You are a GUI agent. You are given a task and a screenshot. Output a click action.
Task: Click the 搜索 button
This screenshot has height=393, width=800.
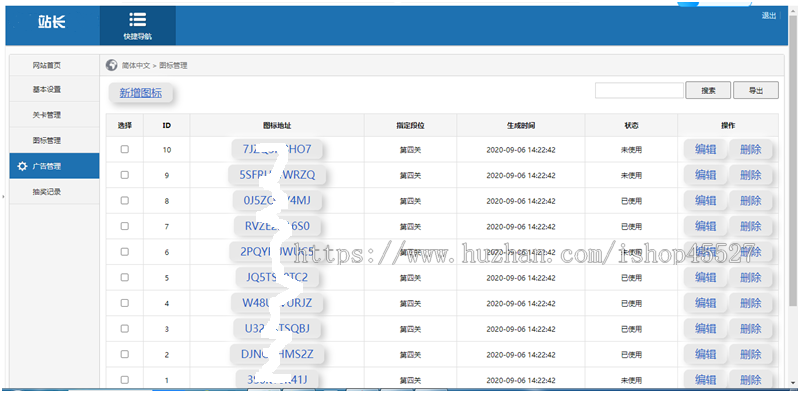(x=708, y=90)
